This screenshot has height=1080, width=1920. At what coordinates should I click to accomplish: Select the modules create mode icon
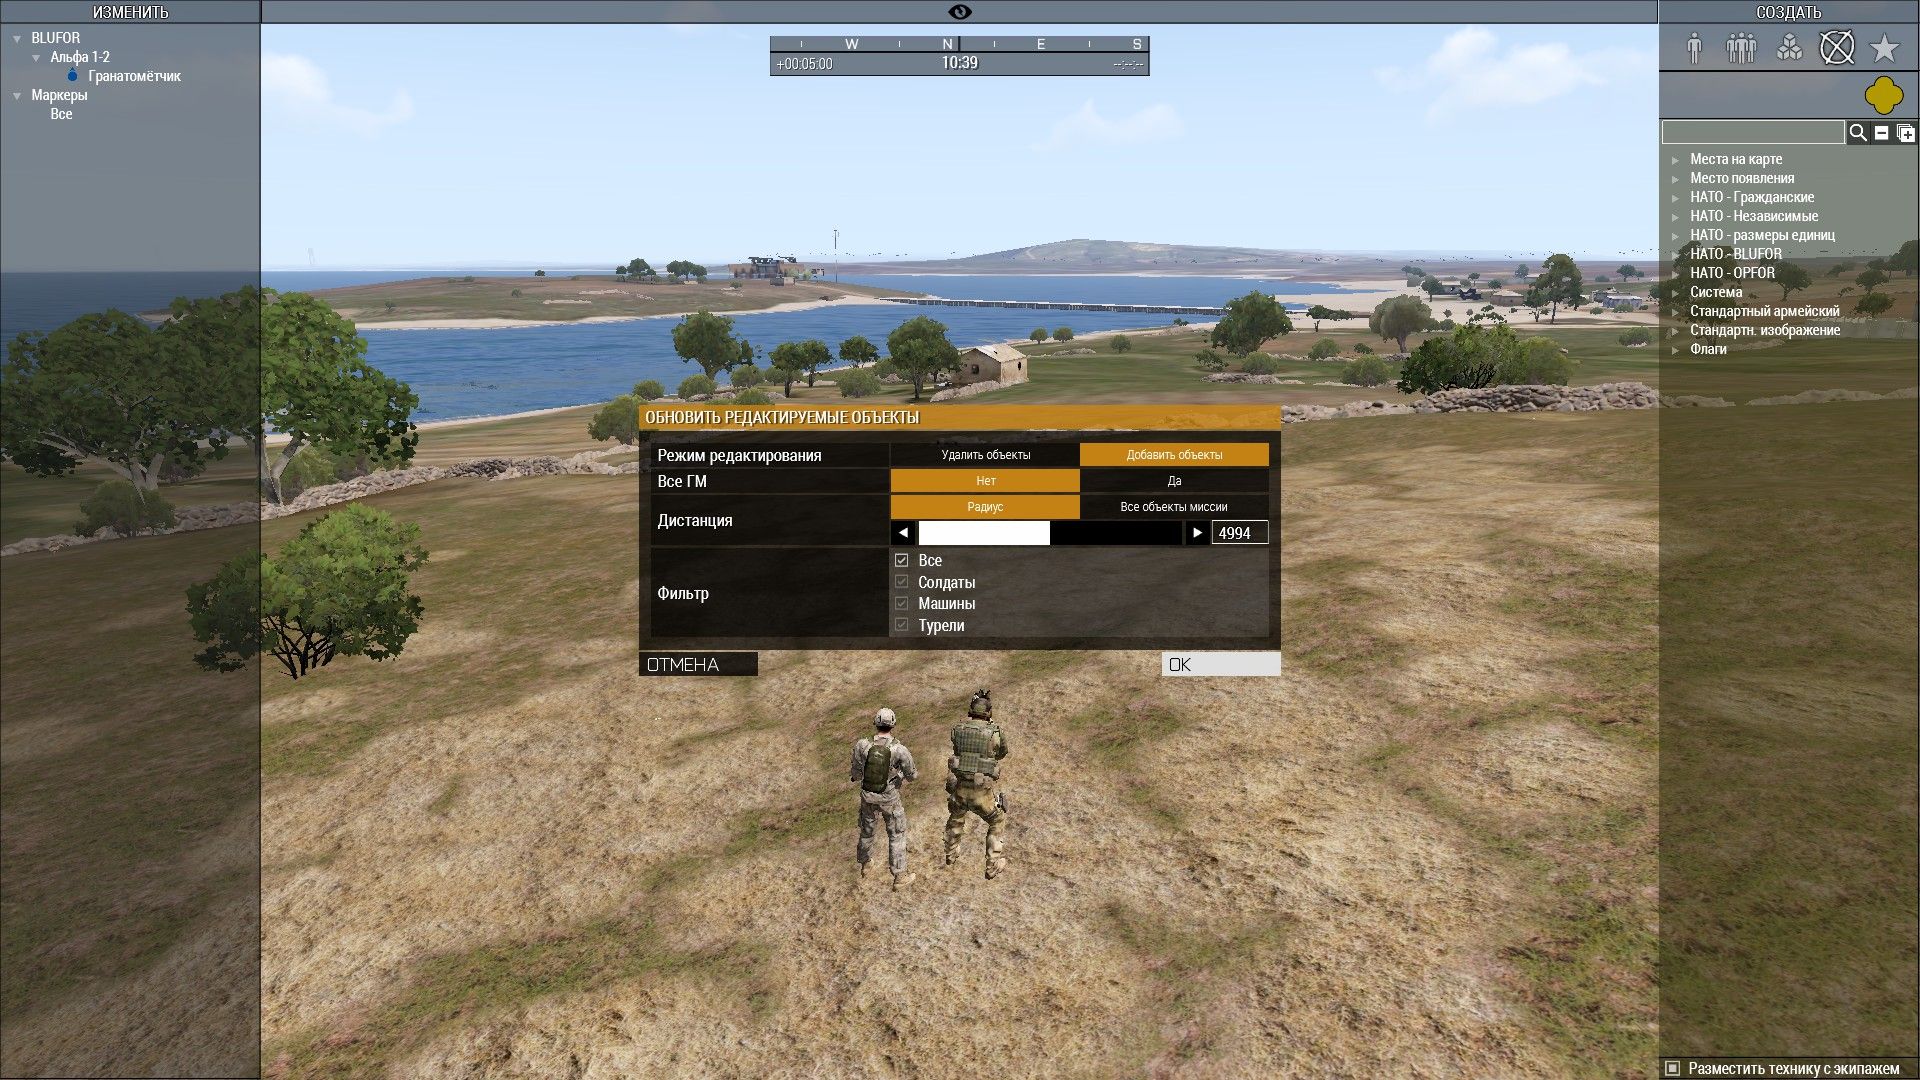[x=1789, y=47]
